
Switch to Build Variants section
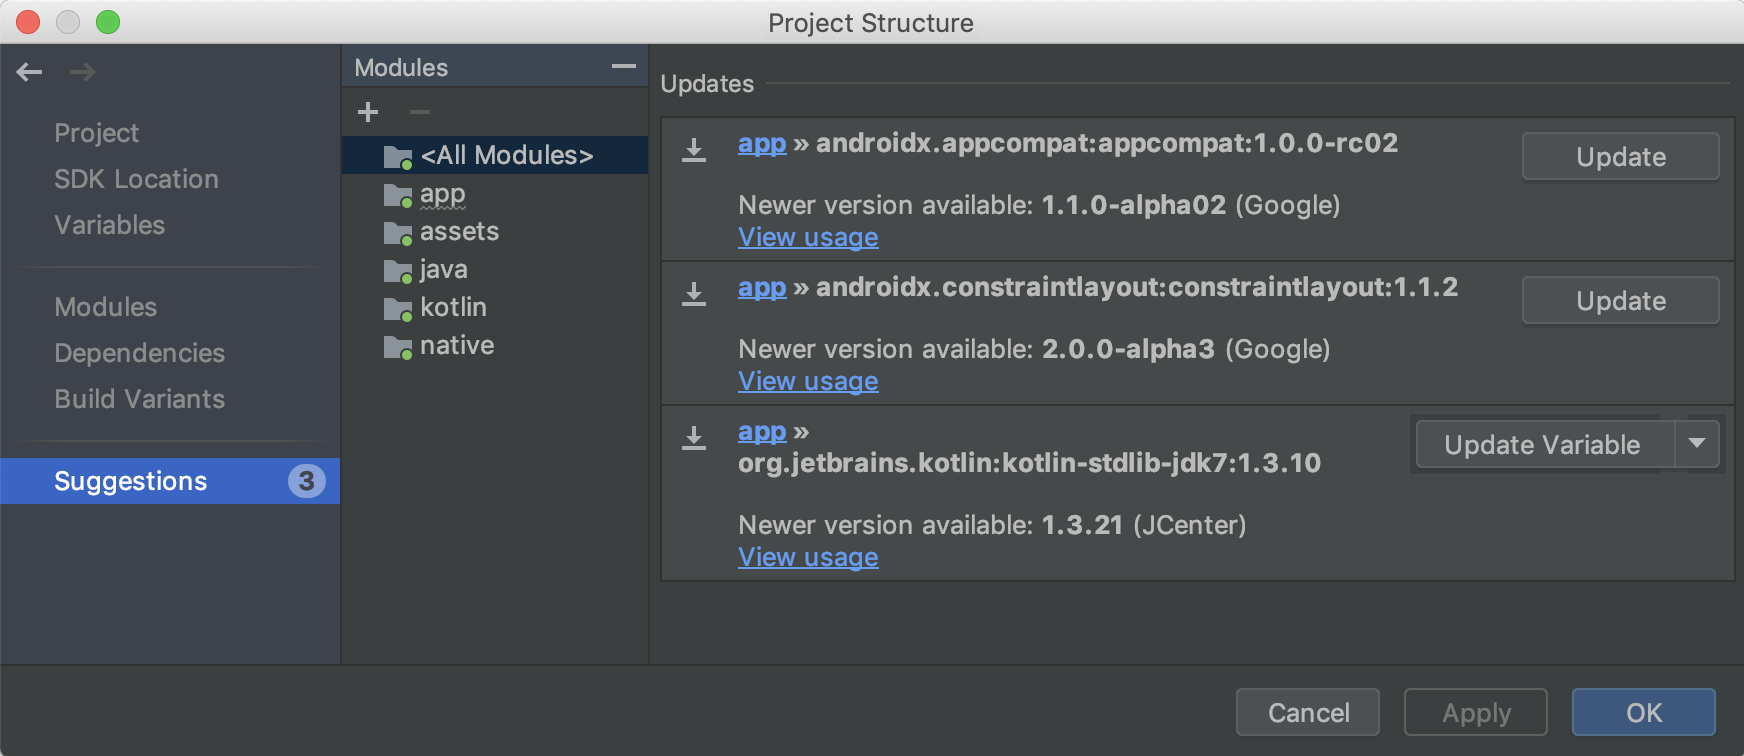139,399
